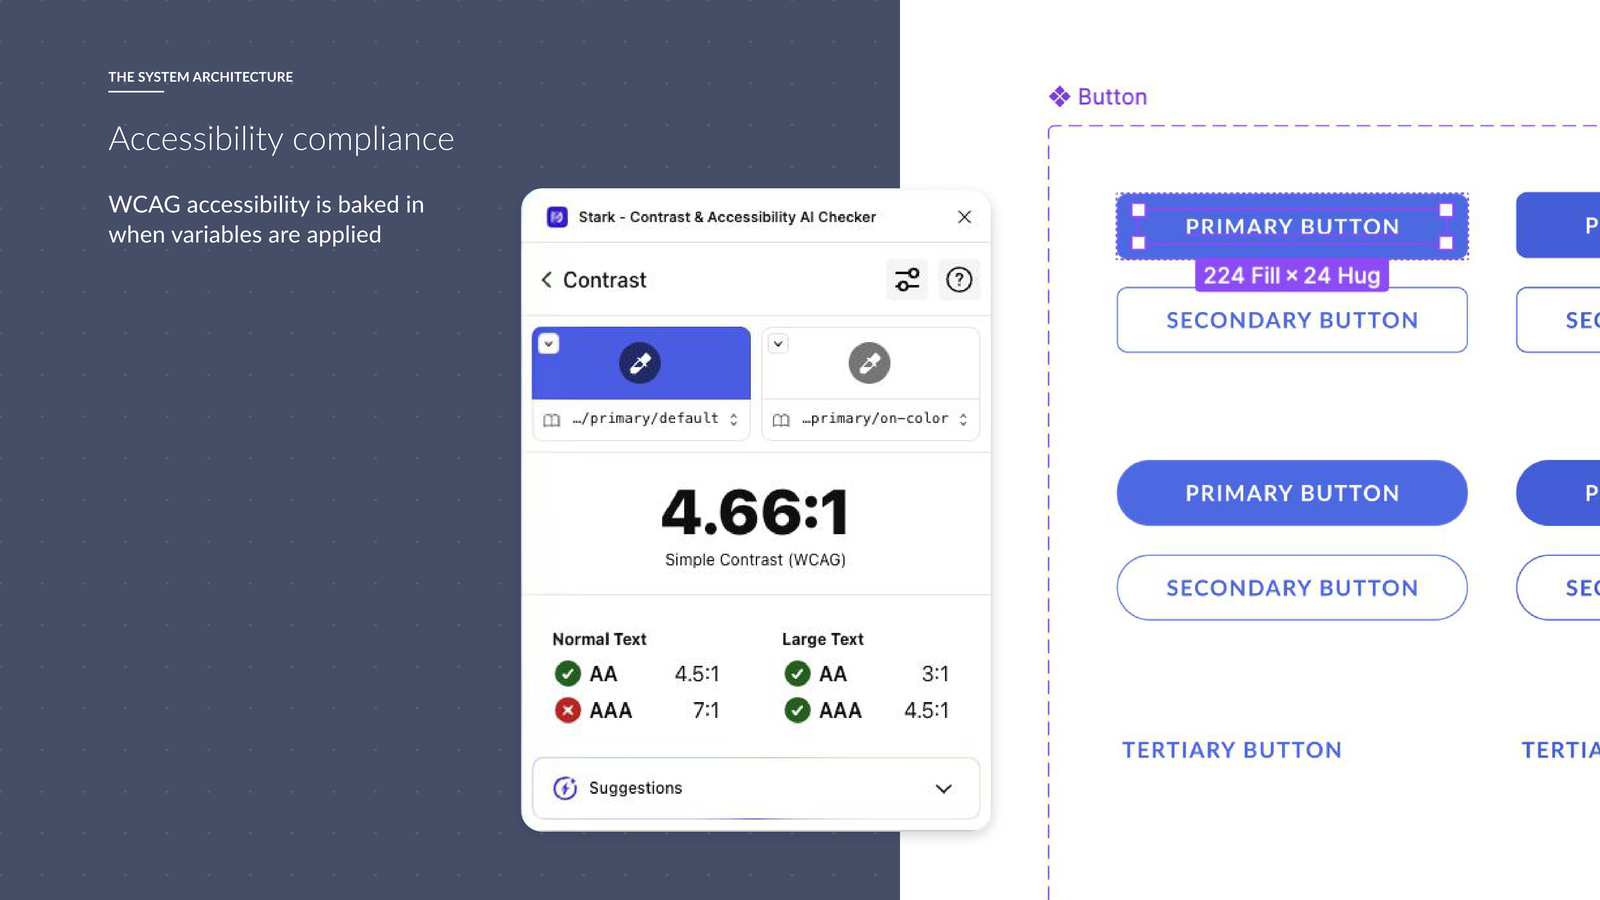The height and width of the screenshot is (900, 1600).
Task: Expand the blue swatch corner dropdown
Action: 548,344
